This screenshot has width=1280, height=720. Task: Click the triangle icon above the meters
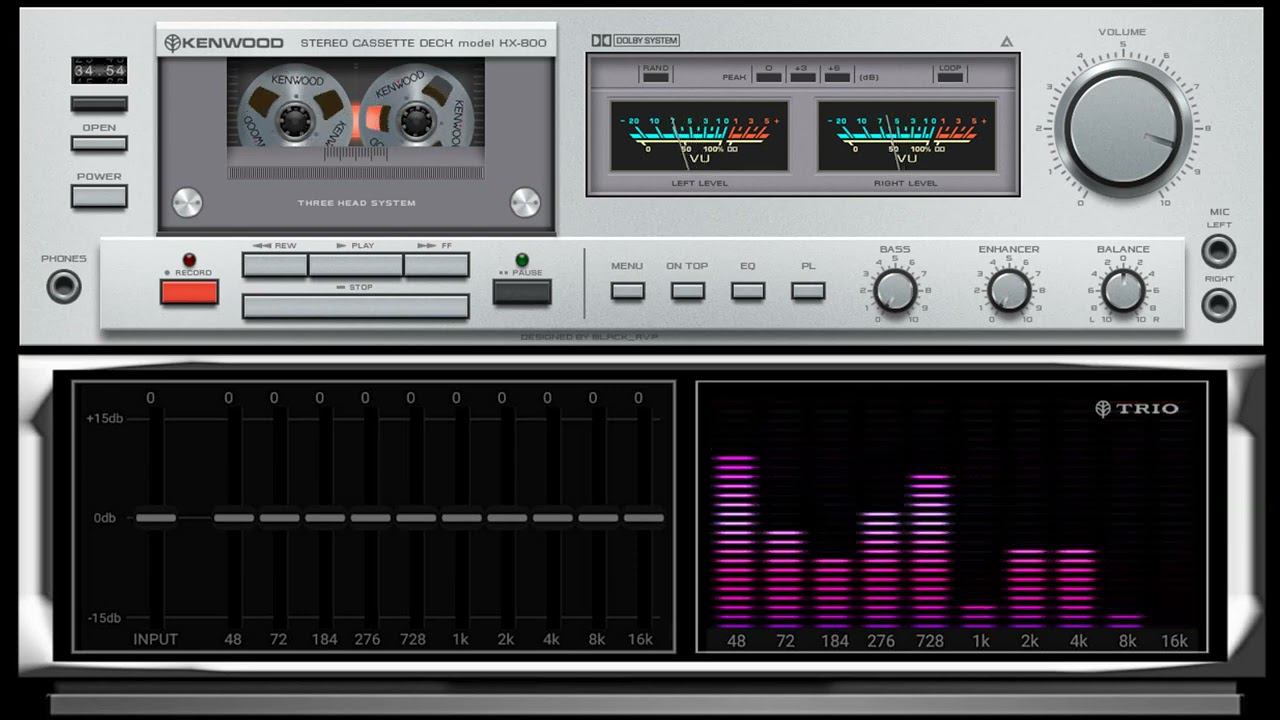(x=1006, y=42)
